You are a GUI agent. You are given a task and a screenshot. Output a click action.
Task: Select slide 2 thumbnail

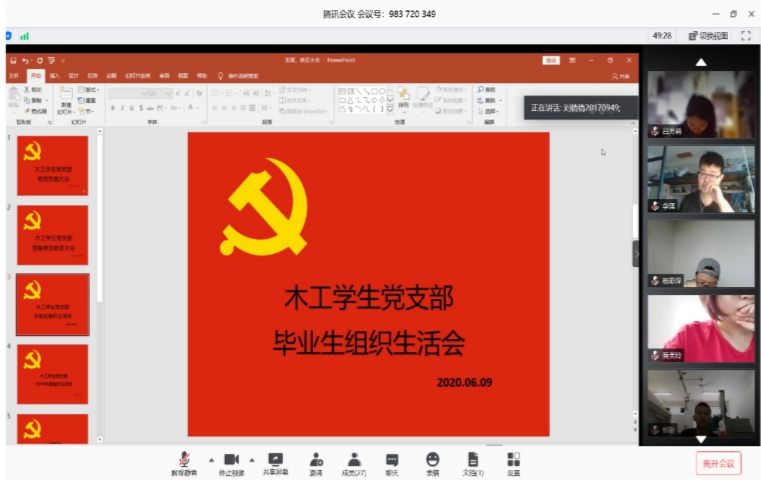pos(53,235)
